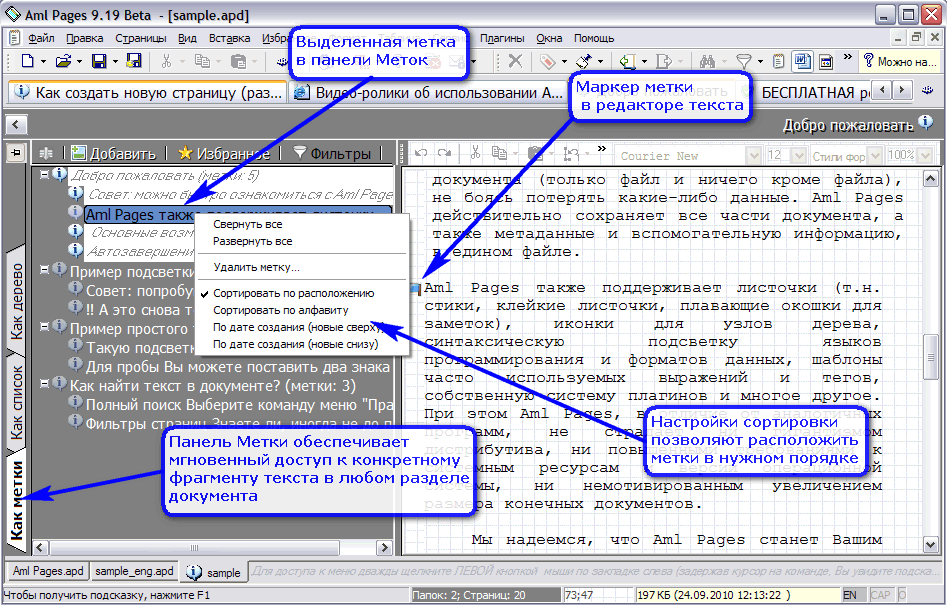Toggle the pin button on the side panel

[15, 152]
